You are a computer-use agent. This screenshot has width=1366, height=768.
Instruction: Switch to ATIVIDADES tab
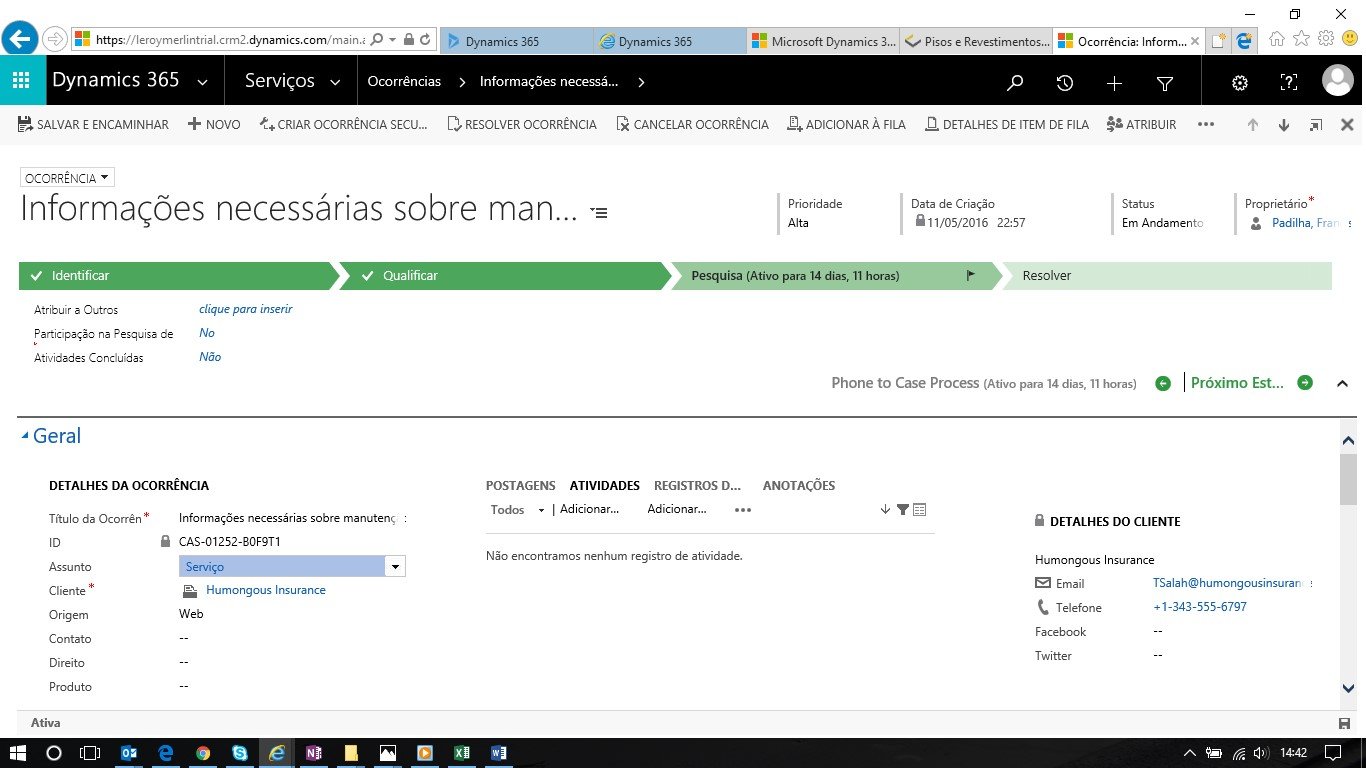605,486
